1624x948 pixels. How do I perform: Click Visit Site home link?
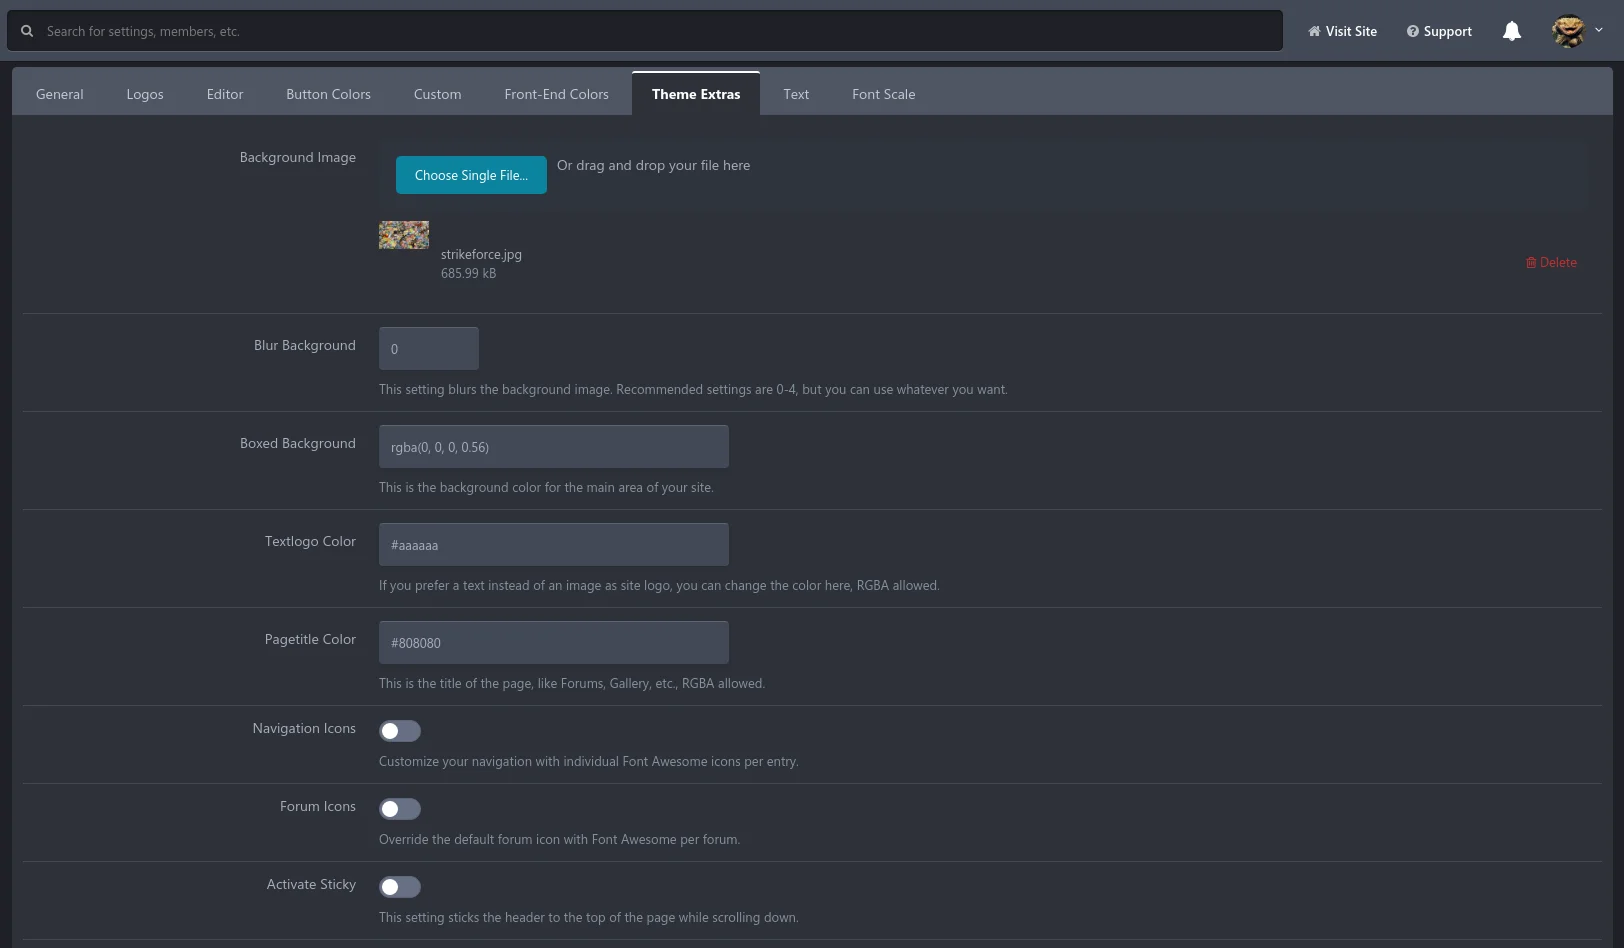1342,31
